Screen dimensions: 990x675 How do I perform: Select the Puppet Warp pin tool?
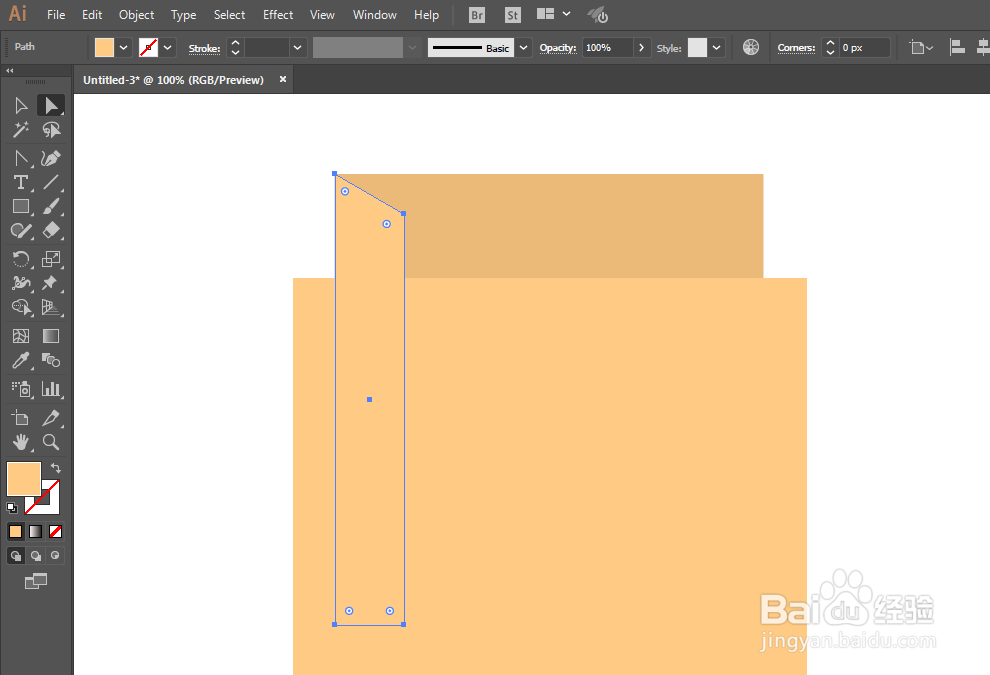(49, 283)
